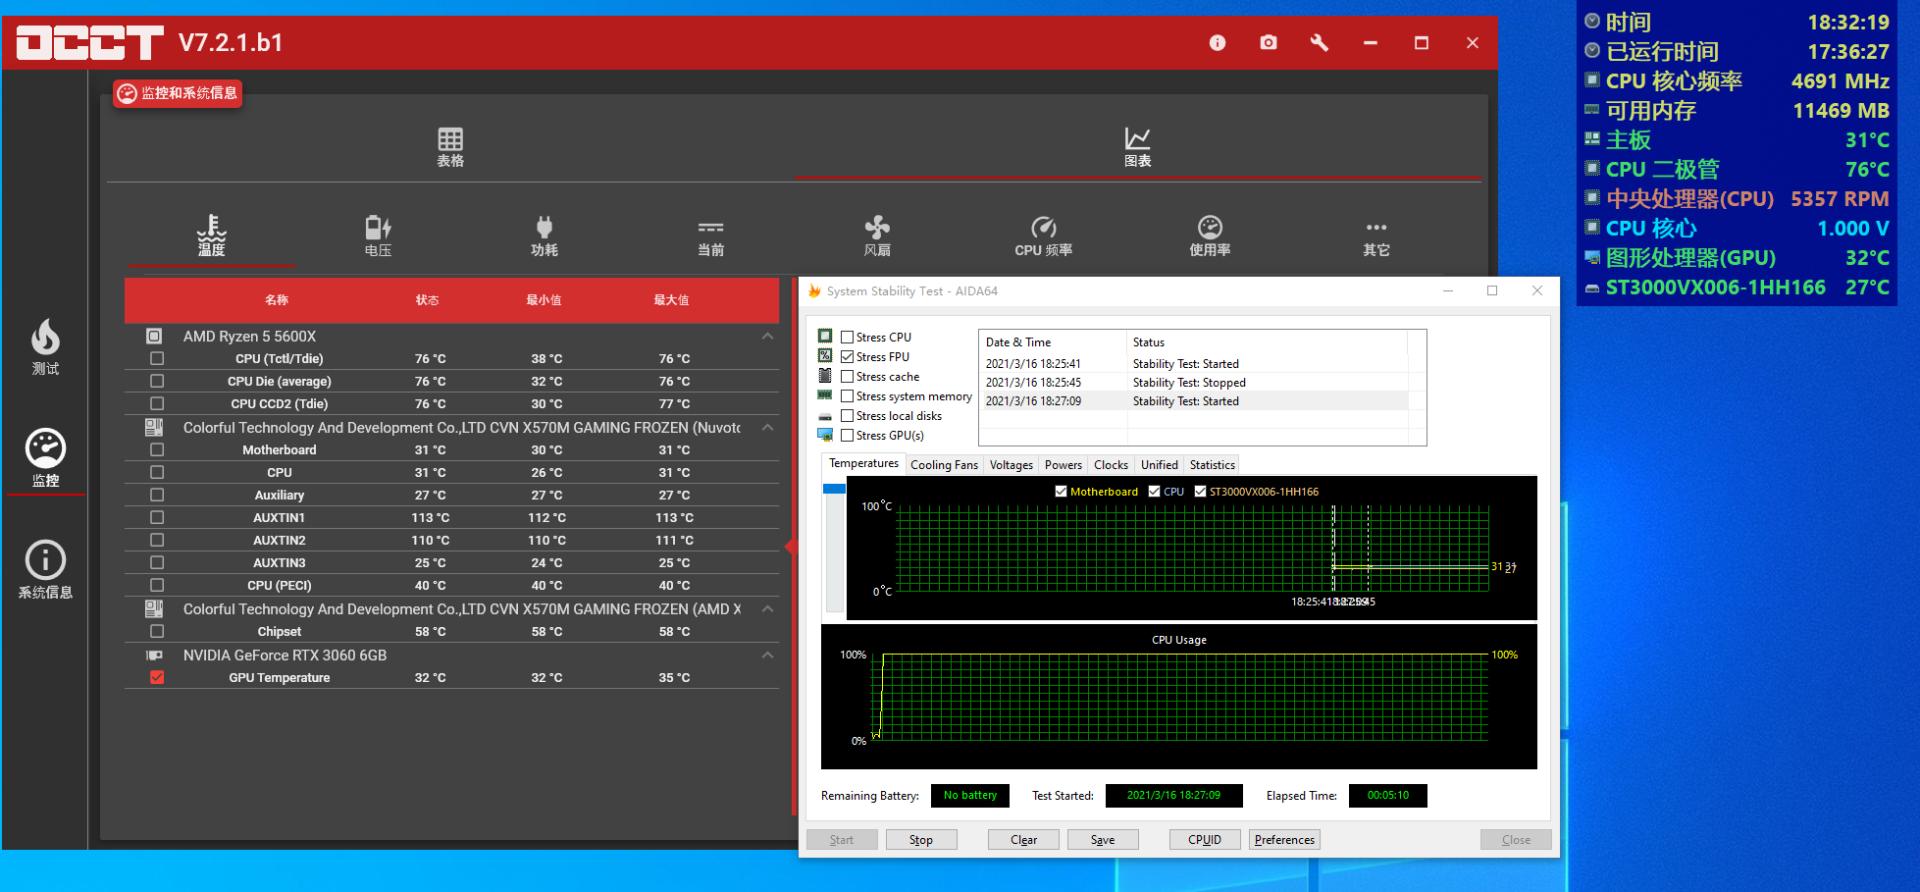
Task: Take a screenshot with the camera icon
Action: (1268, 43)
